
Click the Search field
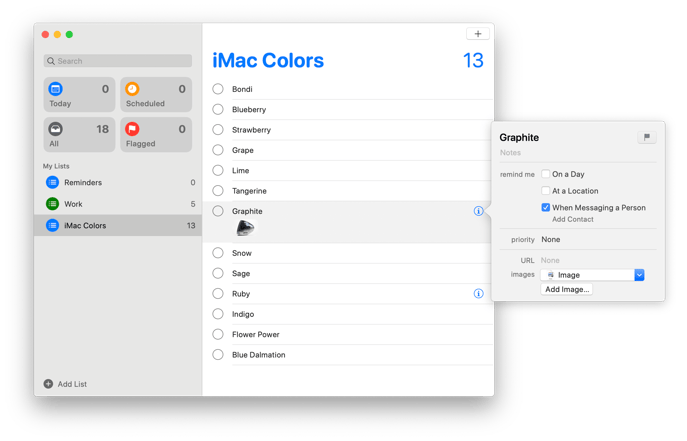click(118, 61)
